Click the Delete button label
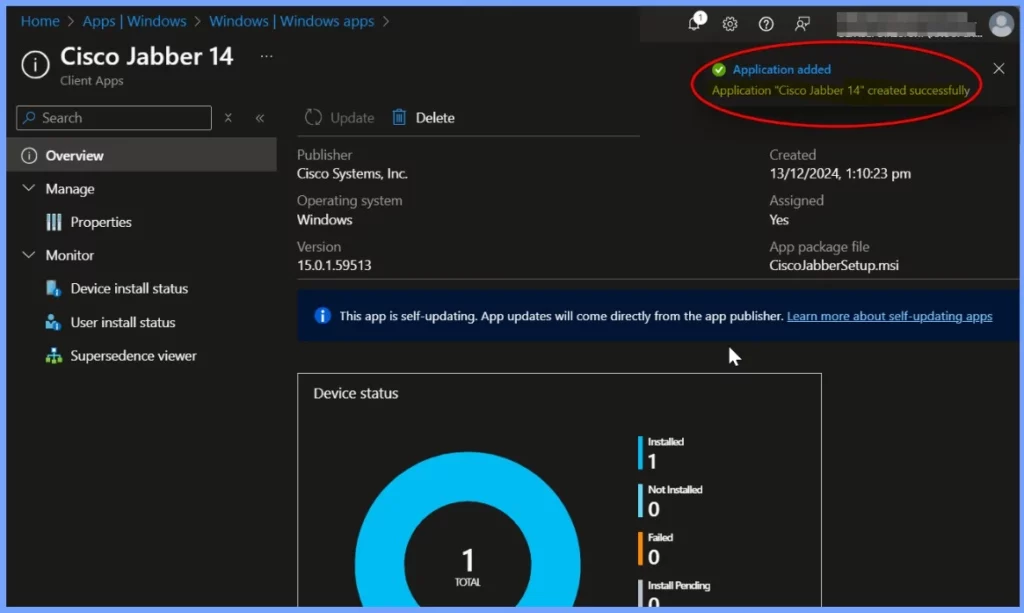Image resolution: width=1024 pixels, height=613 pixels. pyautogui.click(x=435, y=118)
